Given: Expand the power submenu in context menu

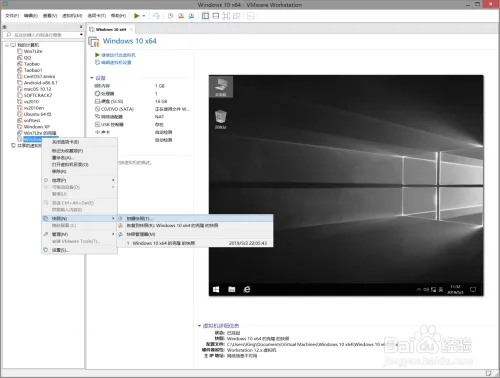Looking at the screenshot, I should [79, 180].
